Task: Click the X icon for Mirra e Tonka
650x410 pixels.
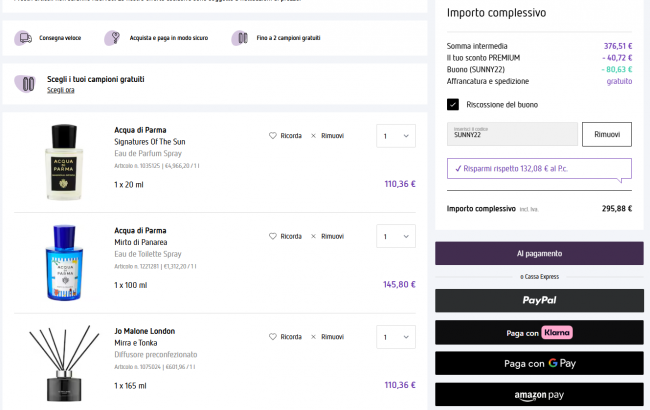Action: 313,337
